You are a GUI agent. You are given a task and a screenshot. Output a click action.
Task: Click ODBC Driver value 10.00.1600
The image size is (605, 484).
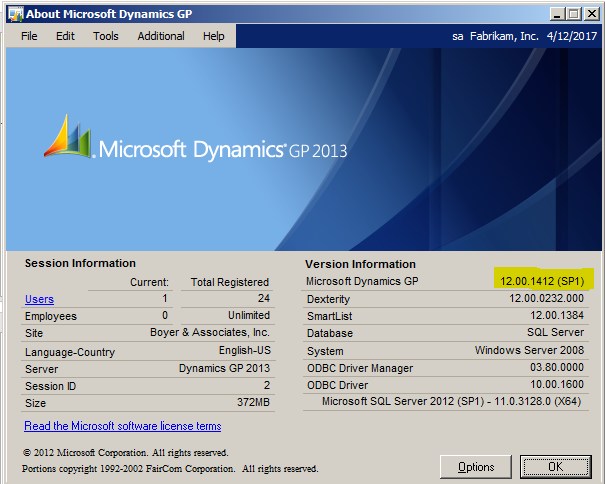coord(557,384)
